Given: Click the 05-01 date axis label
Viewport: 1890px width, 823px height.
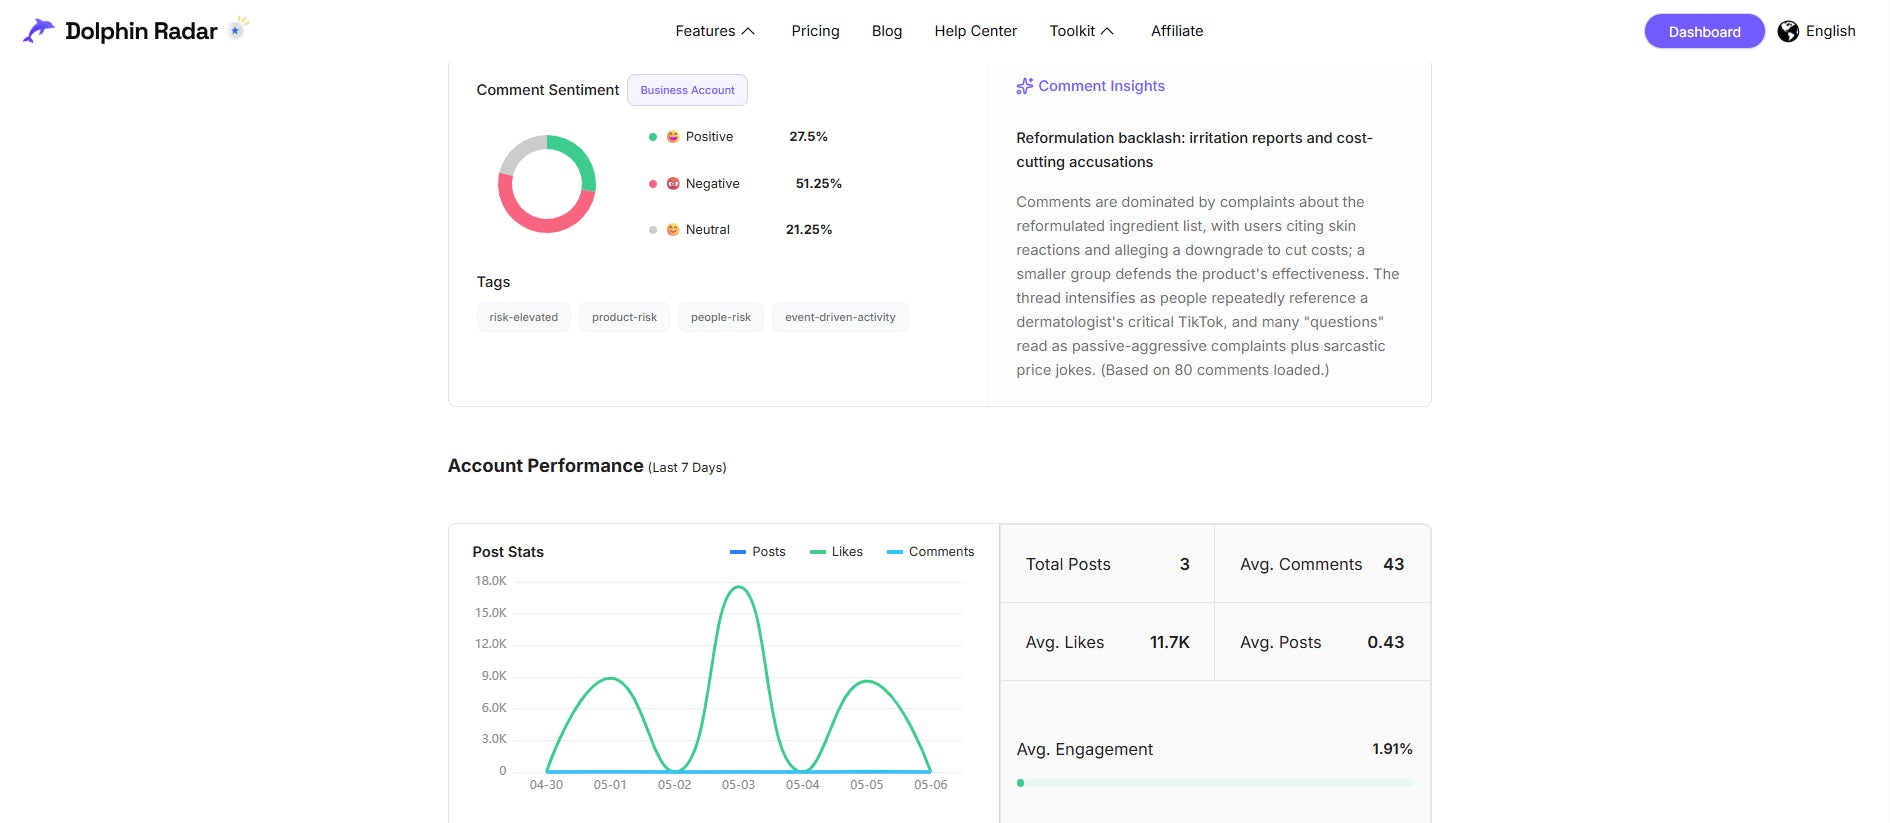Looking at the screenshot, I should [610, 785].
